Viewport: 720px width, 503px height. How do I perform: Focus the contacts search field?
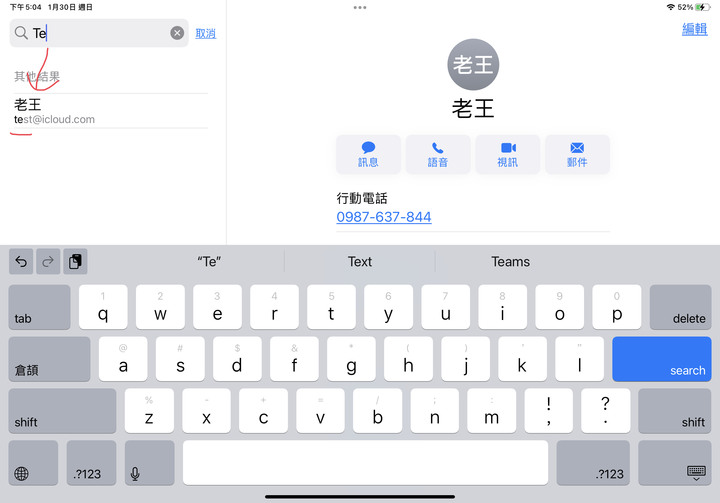tap(99, 33)
